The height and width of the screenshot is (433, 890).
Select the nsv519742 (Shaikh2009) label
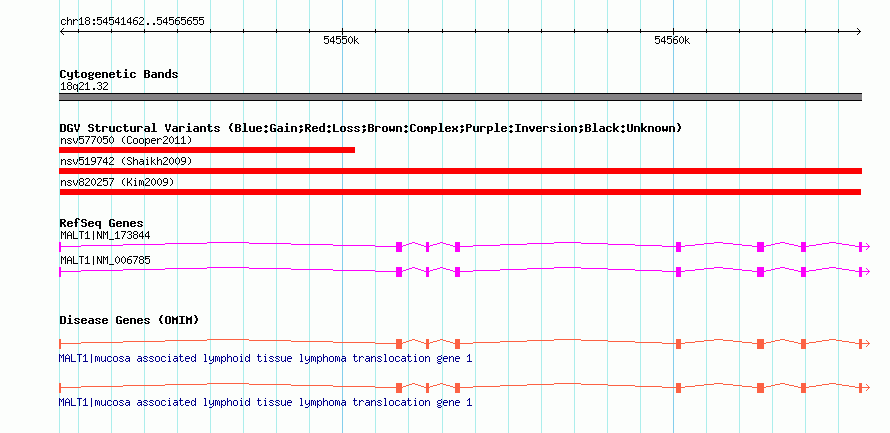(x=126, y=161)
